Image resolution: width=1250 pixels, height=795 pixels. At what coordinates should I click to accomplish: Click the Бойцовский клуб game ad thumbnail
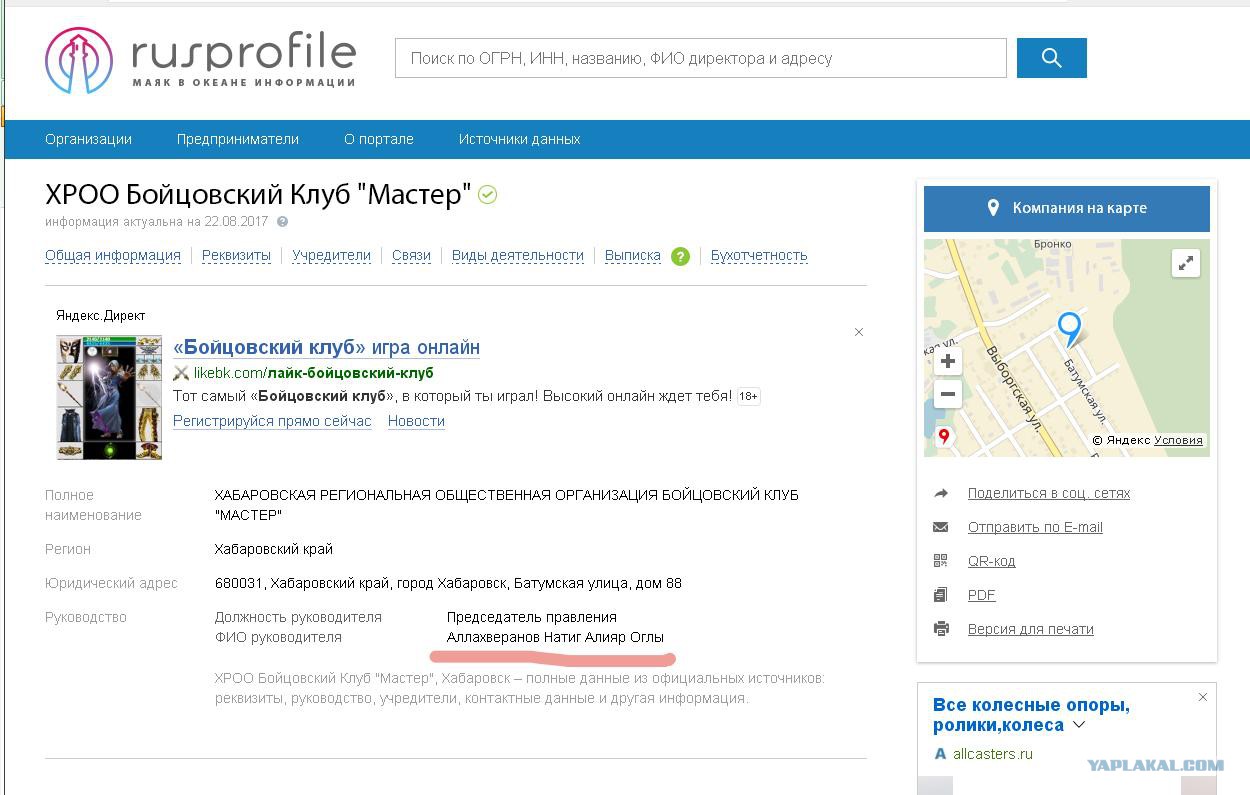(109, 397)
